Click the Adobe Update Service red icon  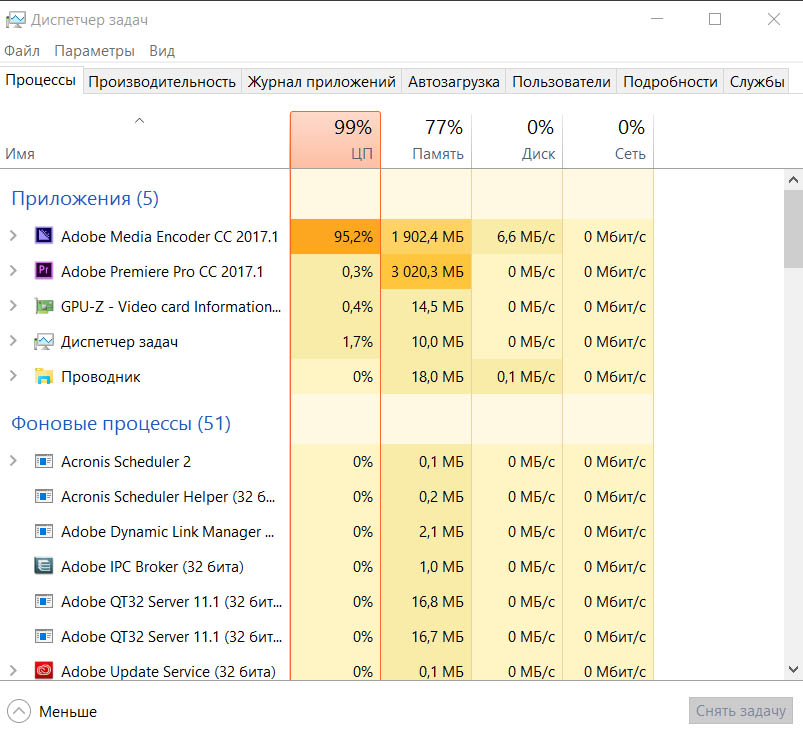click(x=44, y=671)
